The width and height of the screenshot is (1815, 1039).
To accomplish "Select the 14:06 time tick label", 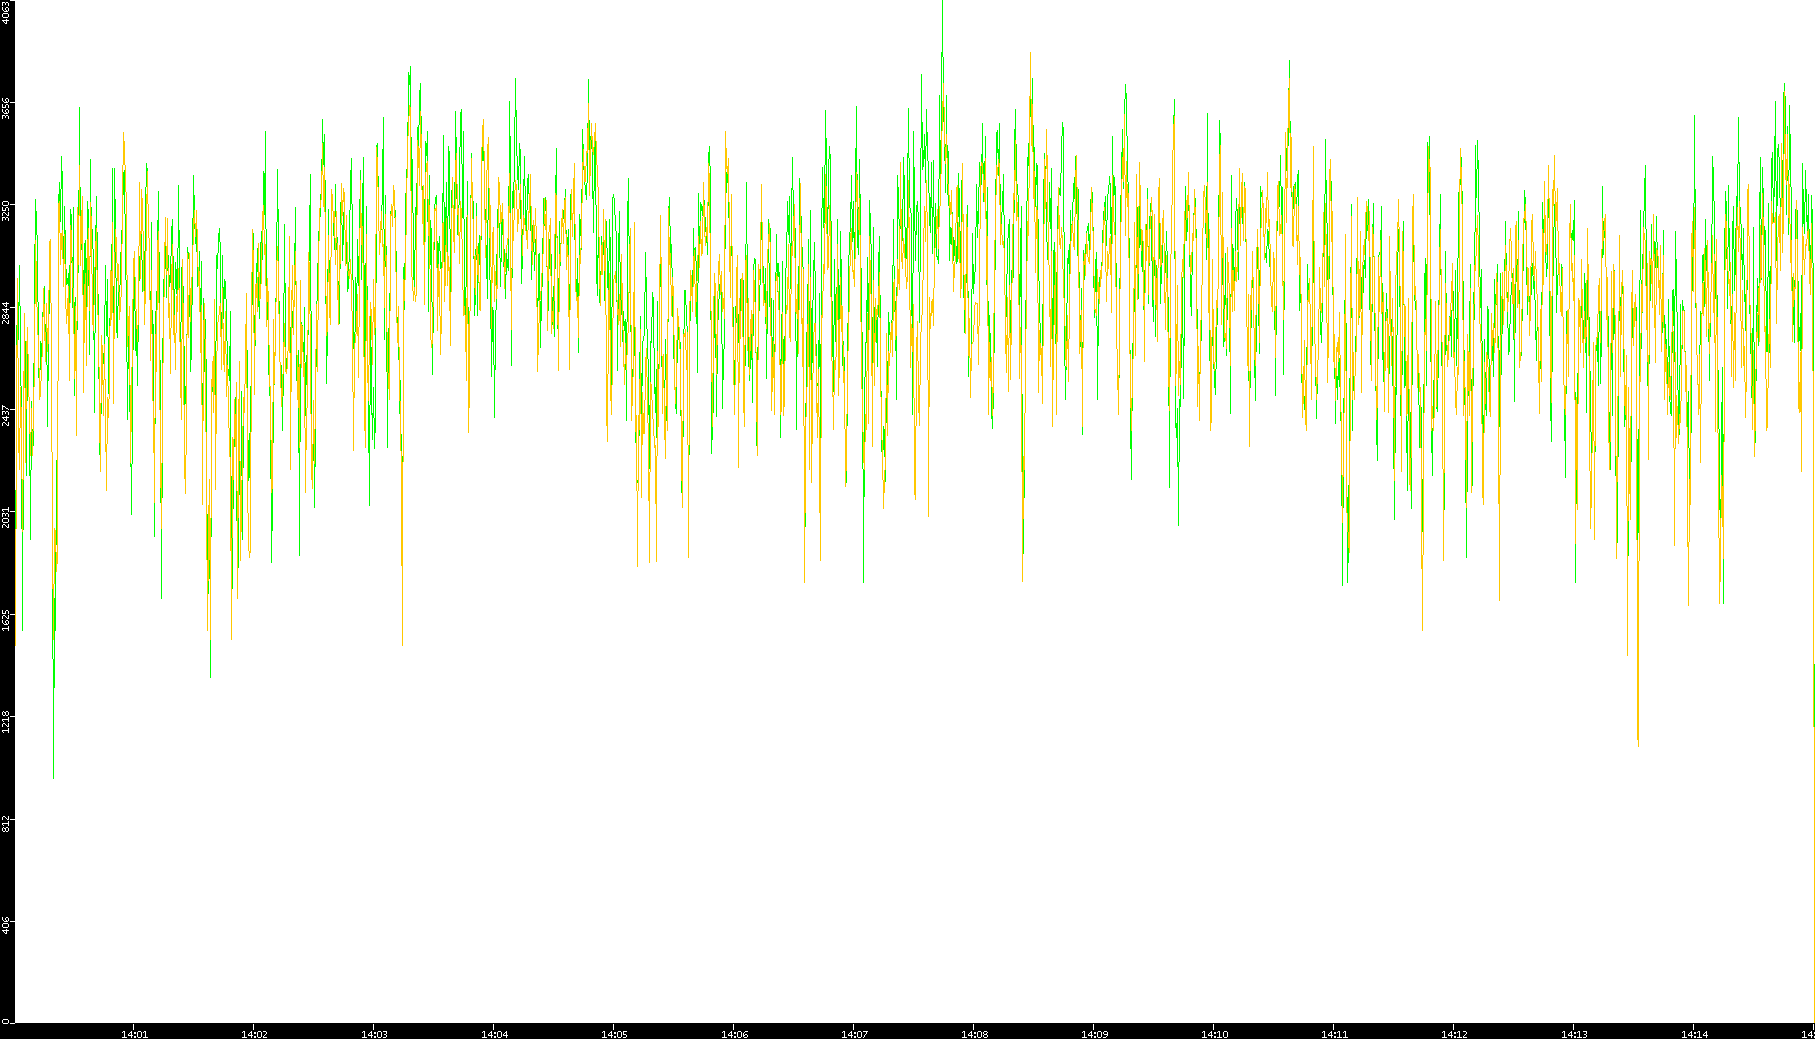I will (734, 1034).
